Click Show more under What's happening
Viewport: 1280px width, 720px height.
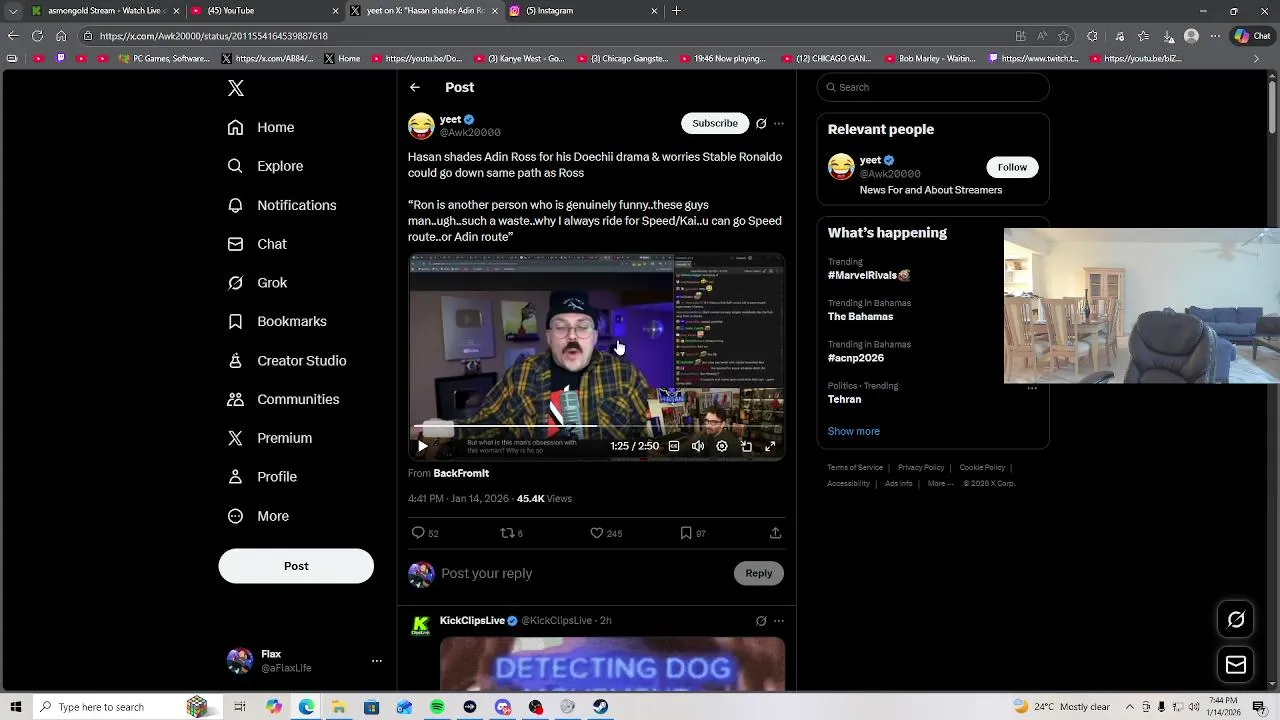click(x=854, y=431)
